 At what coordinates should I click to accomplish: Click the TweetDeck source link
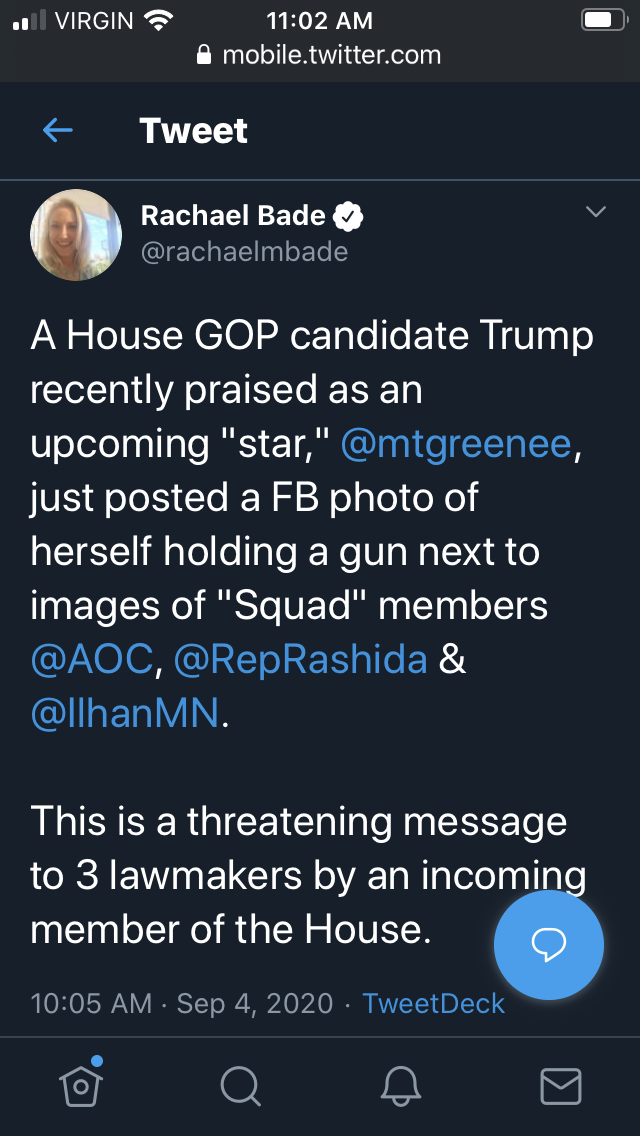coord(433,1003)
